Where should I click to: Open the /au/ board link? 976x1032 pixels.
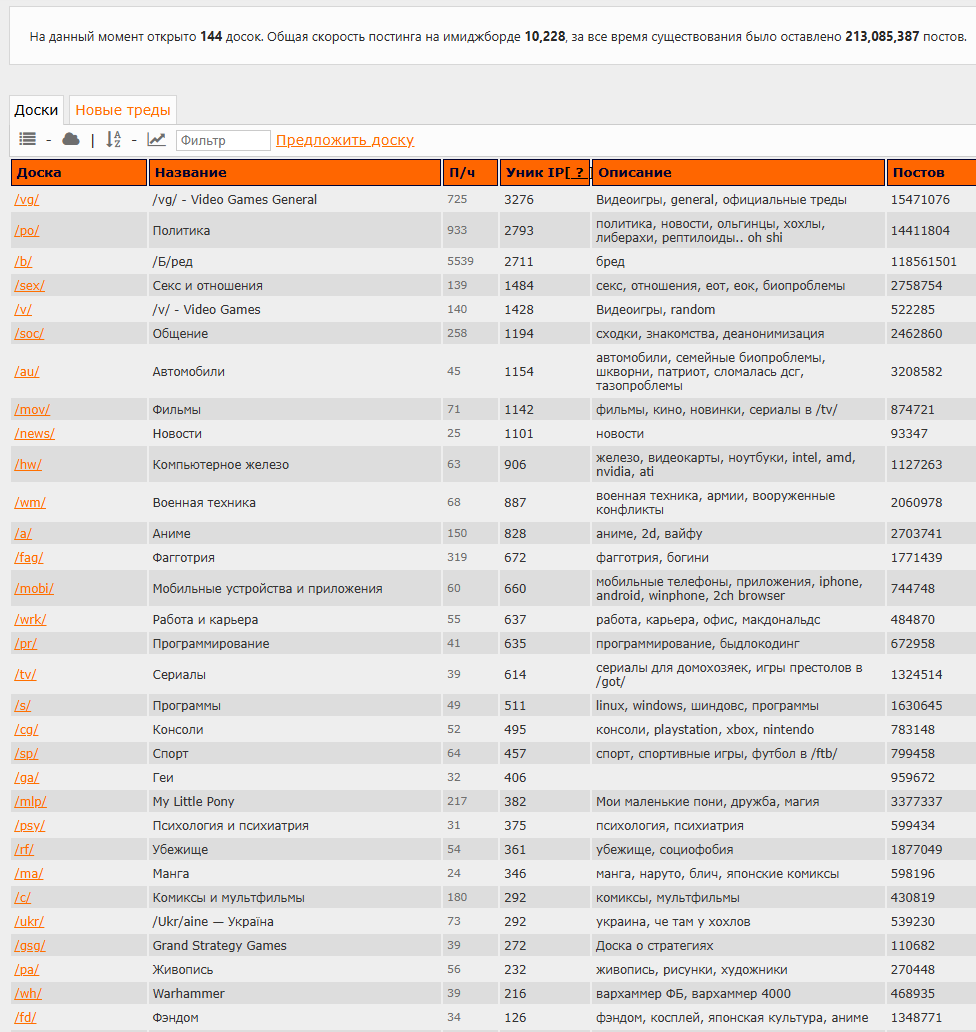pyautogui.click(x=27, y=371)
